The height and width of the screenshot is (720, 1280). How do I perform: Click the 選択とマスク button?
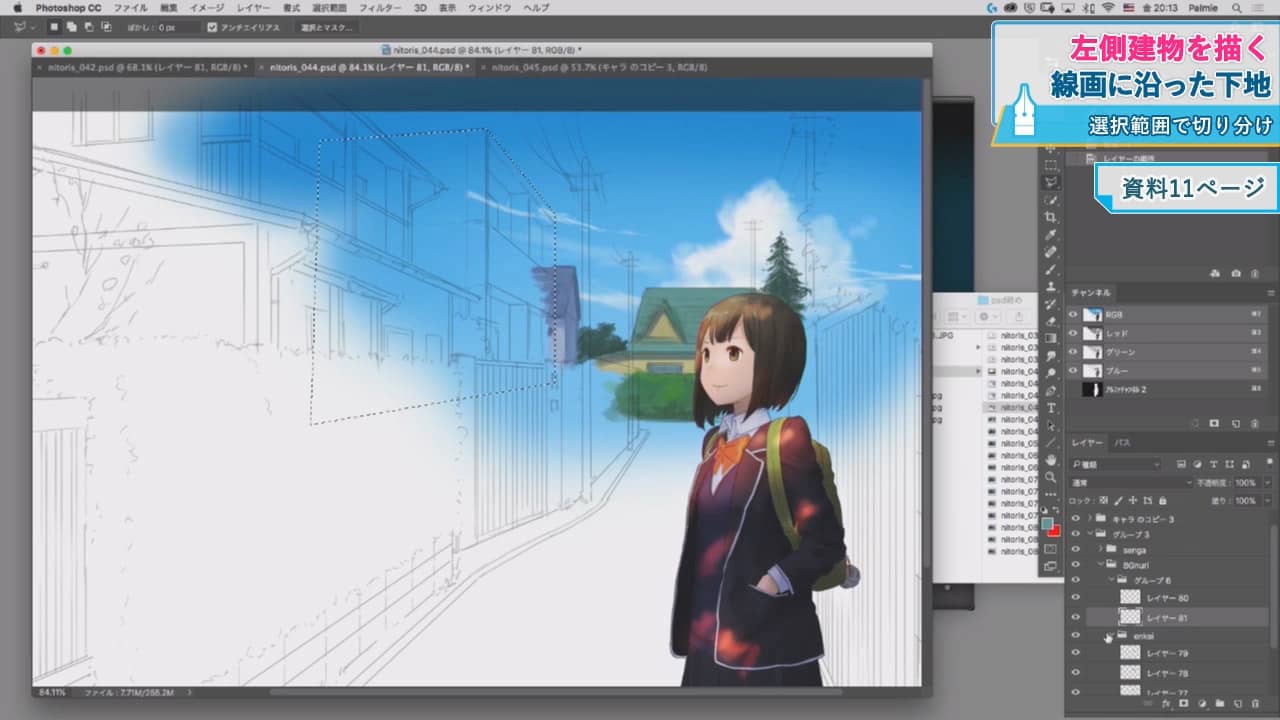[x=326, y=27]
